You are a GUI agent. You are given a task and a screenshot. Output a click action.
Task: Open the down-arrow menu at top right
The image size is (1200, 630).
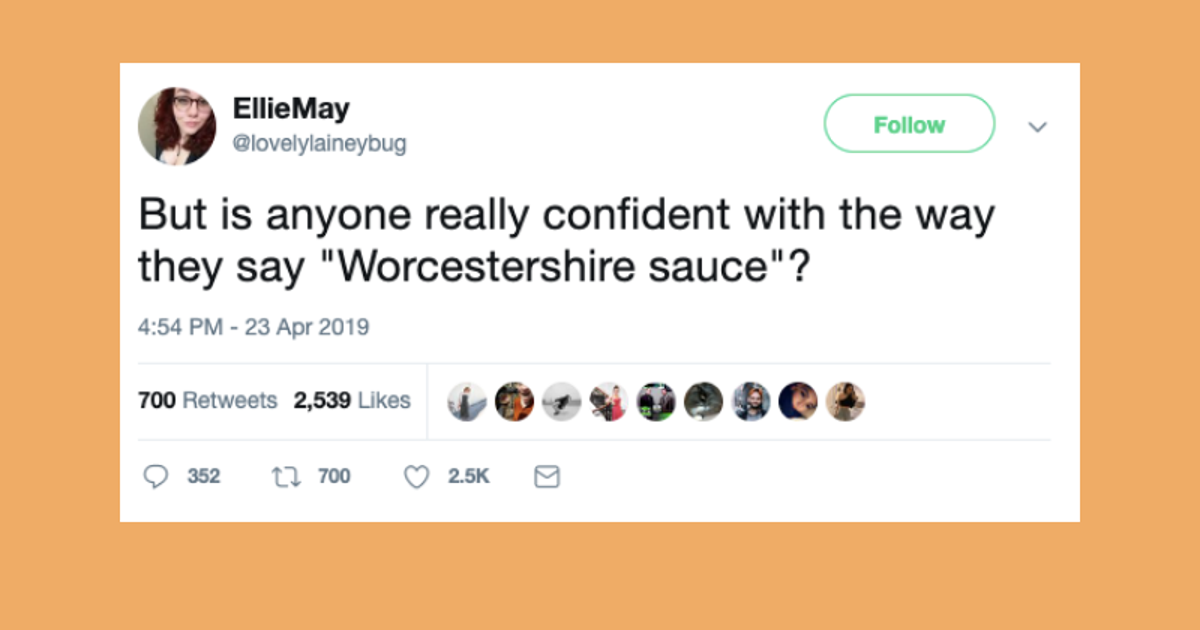pyautogui.click(x=1038, y=126)
